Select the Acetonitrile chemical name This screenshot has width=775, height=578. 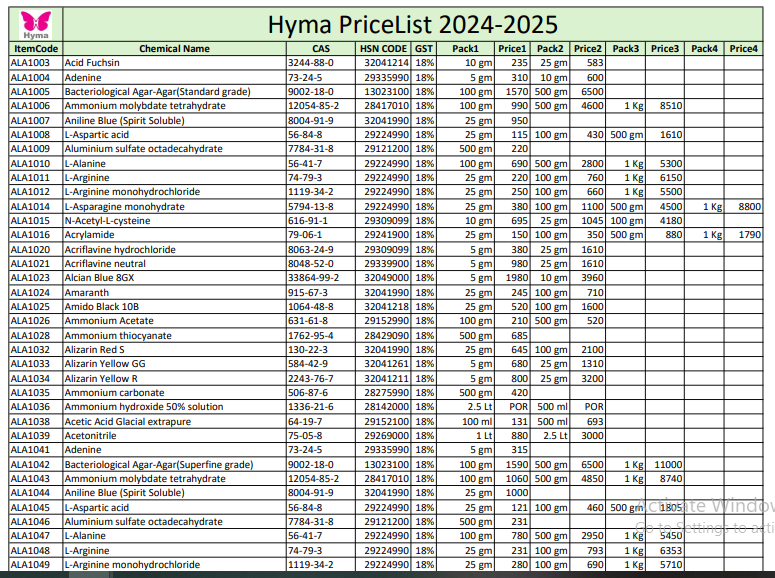pos(92,436)
